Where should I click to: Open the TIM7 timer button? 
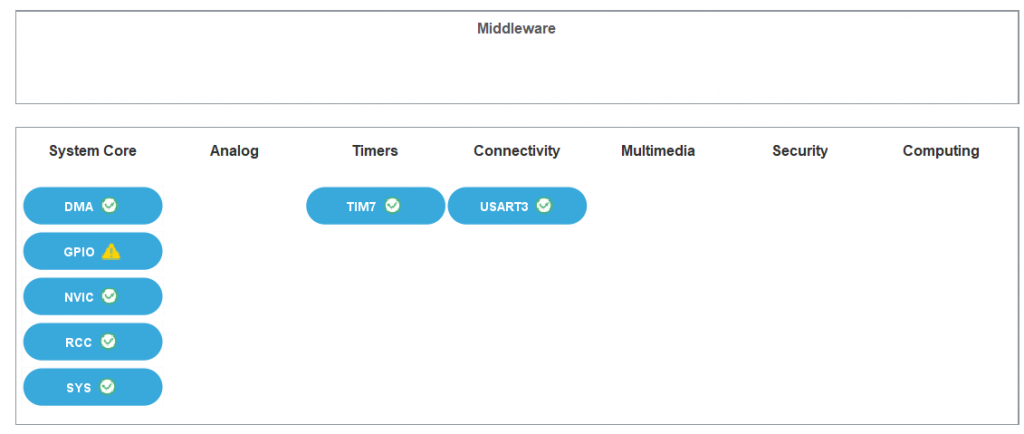[360, 206]
